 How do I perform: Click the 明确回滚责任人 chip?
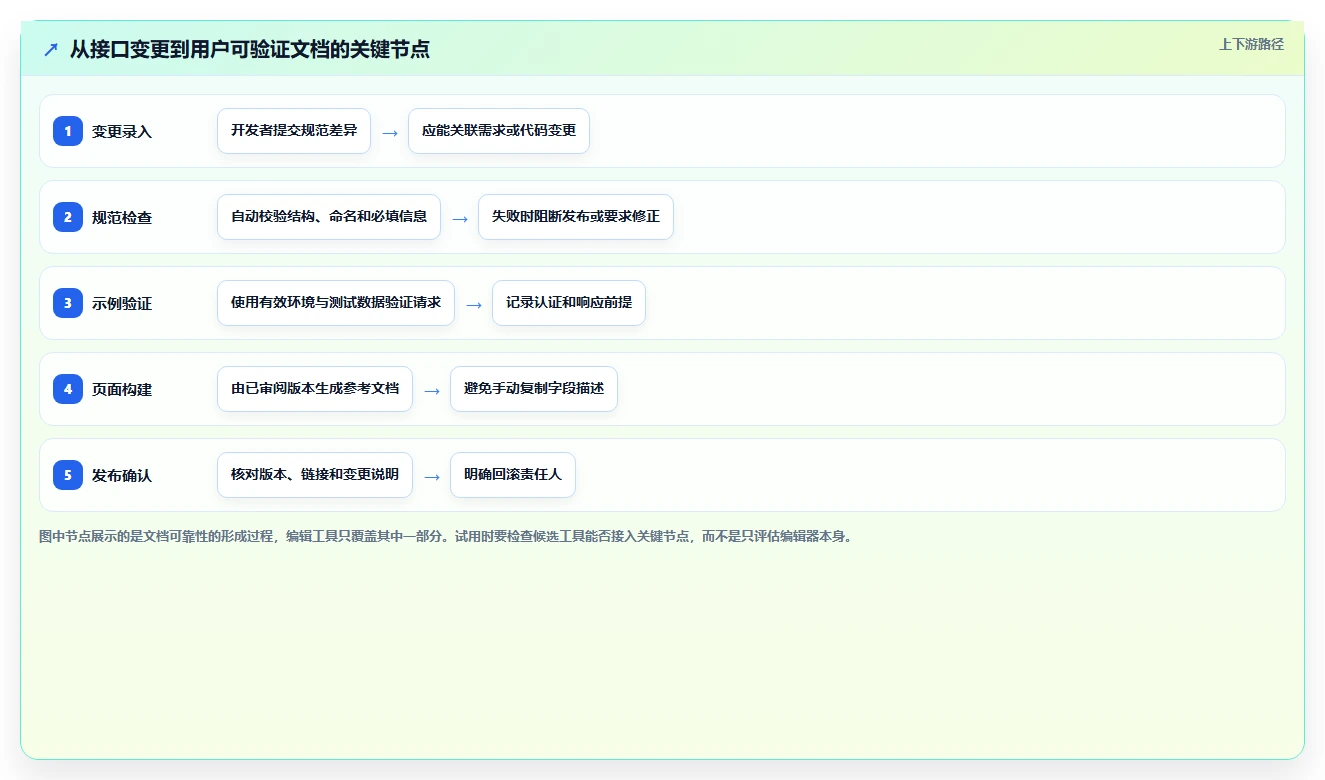(x=513, y=475)
